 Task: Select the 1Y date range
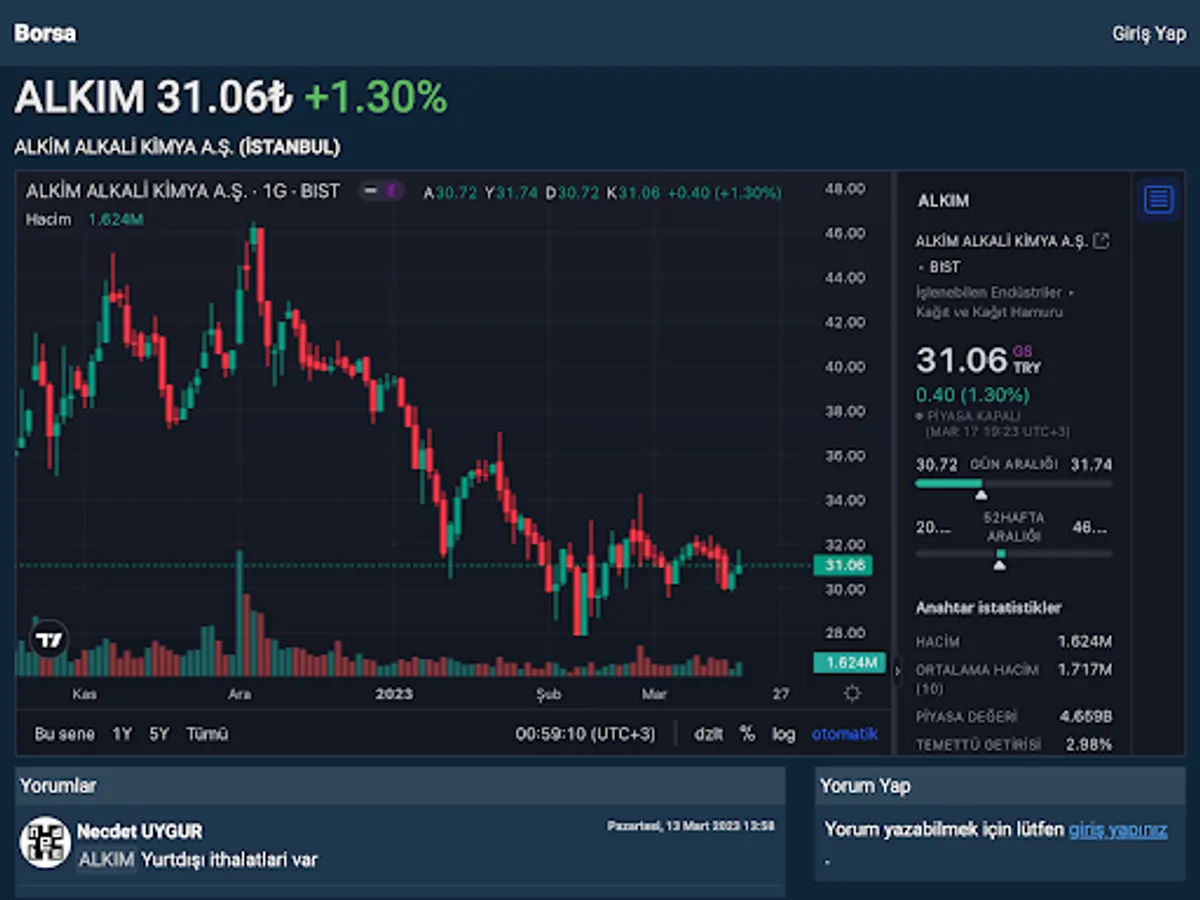click(122, 734)
